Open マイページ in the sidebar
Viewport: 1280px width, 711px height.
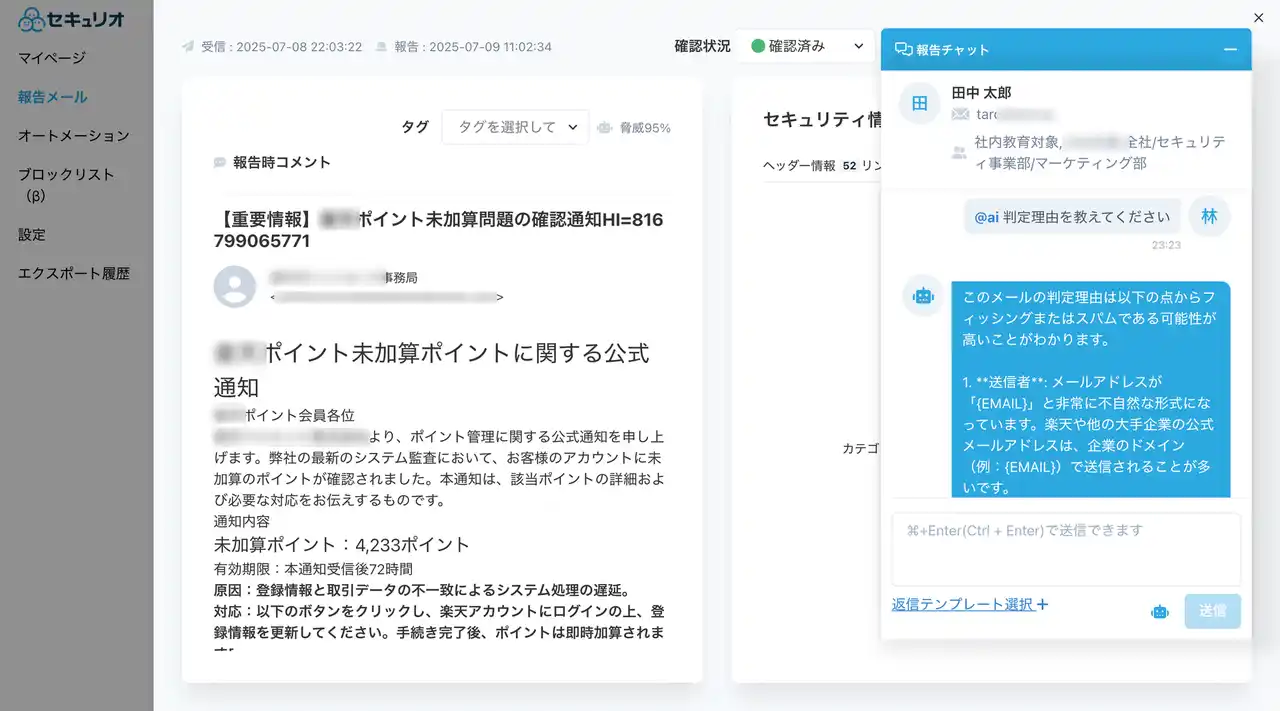(52, 58)
